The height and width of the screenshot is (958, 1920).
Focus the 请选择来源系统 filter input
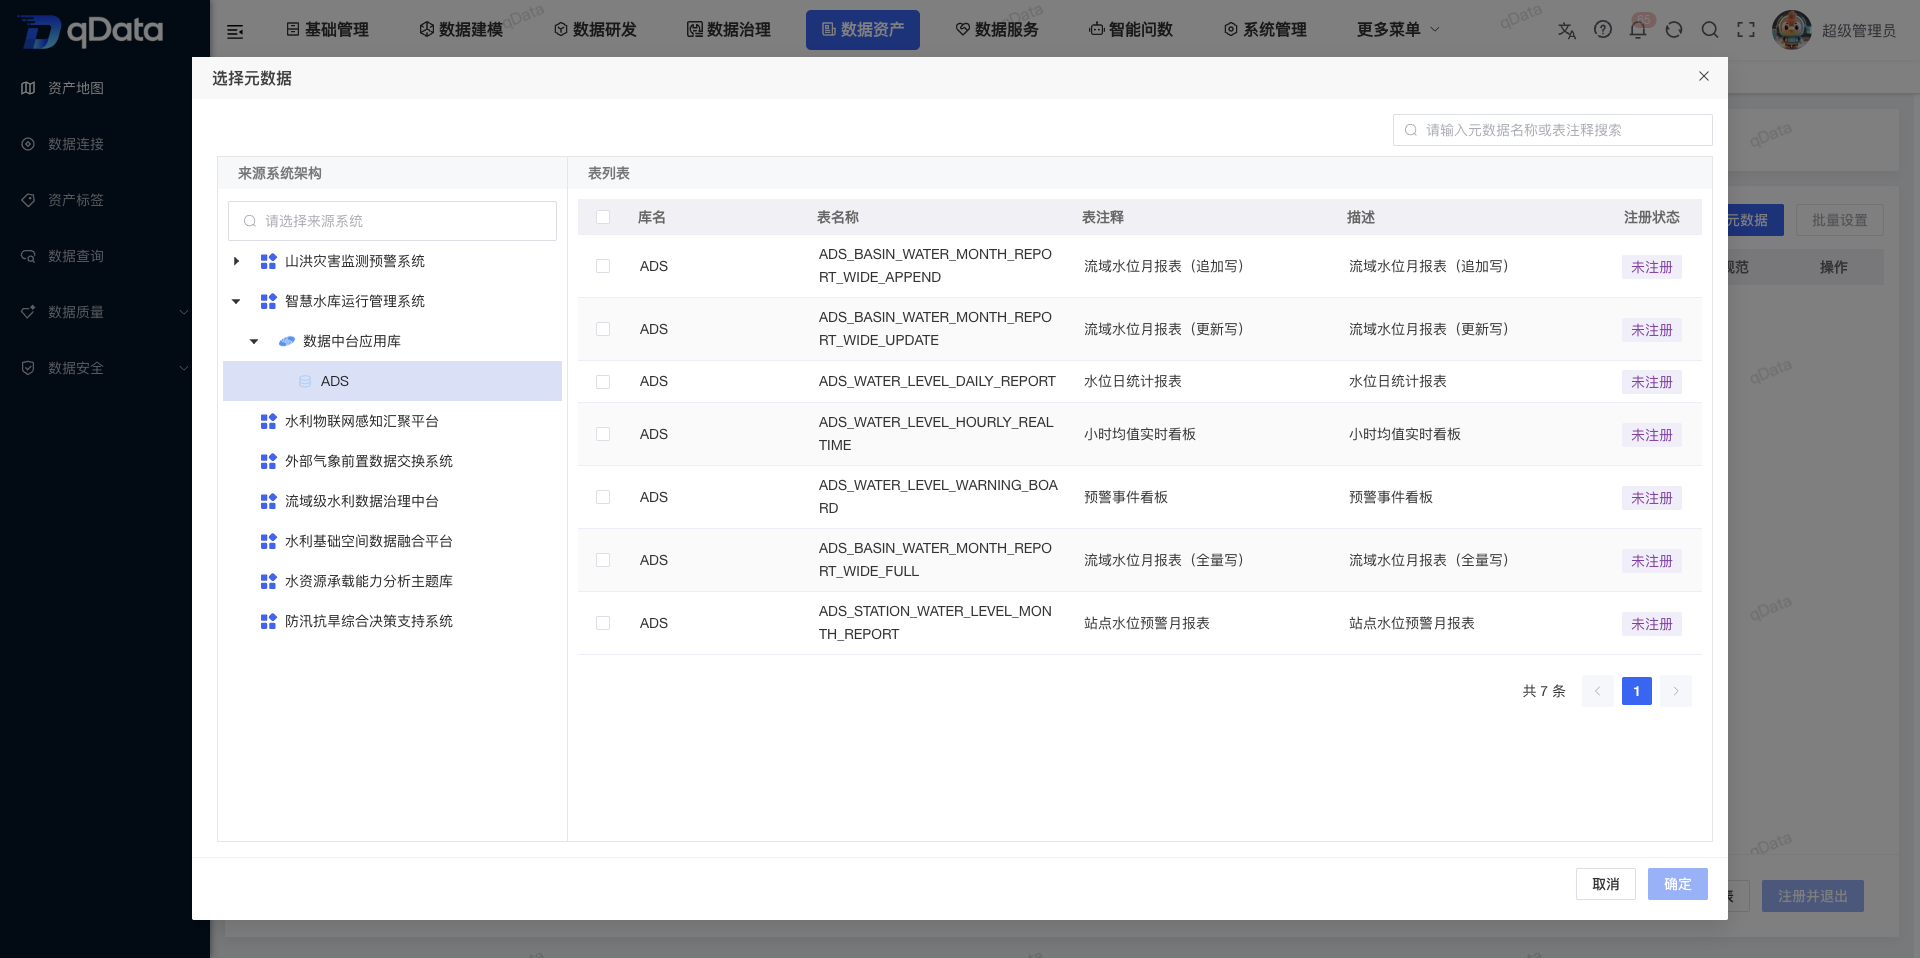392,221
